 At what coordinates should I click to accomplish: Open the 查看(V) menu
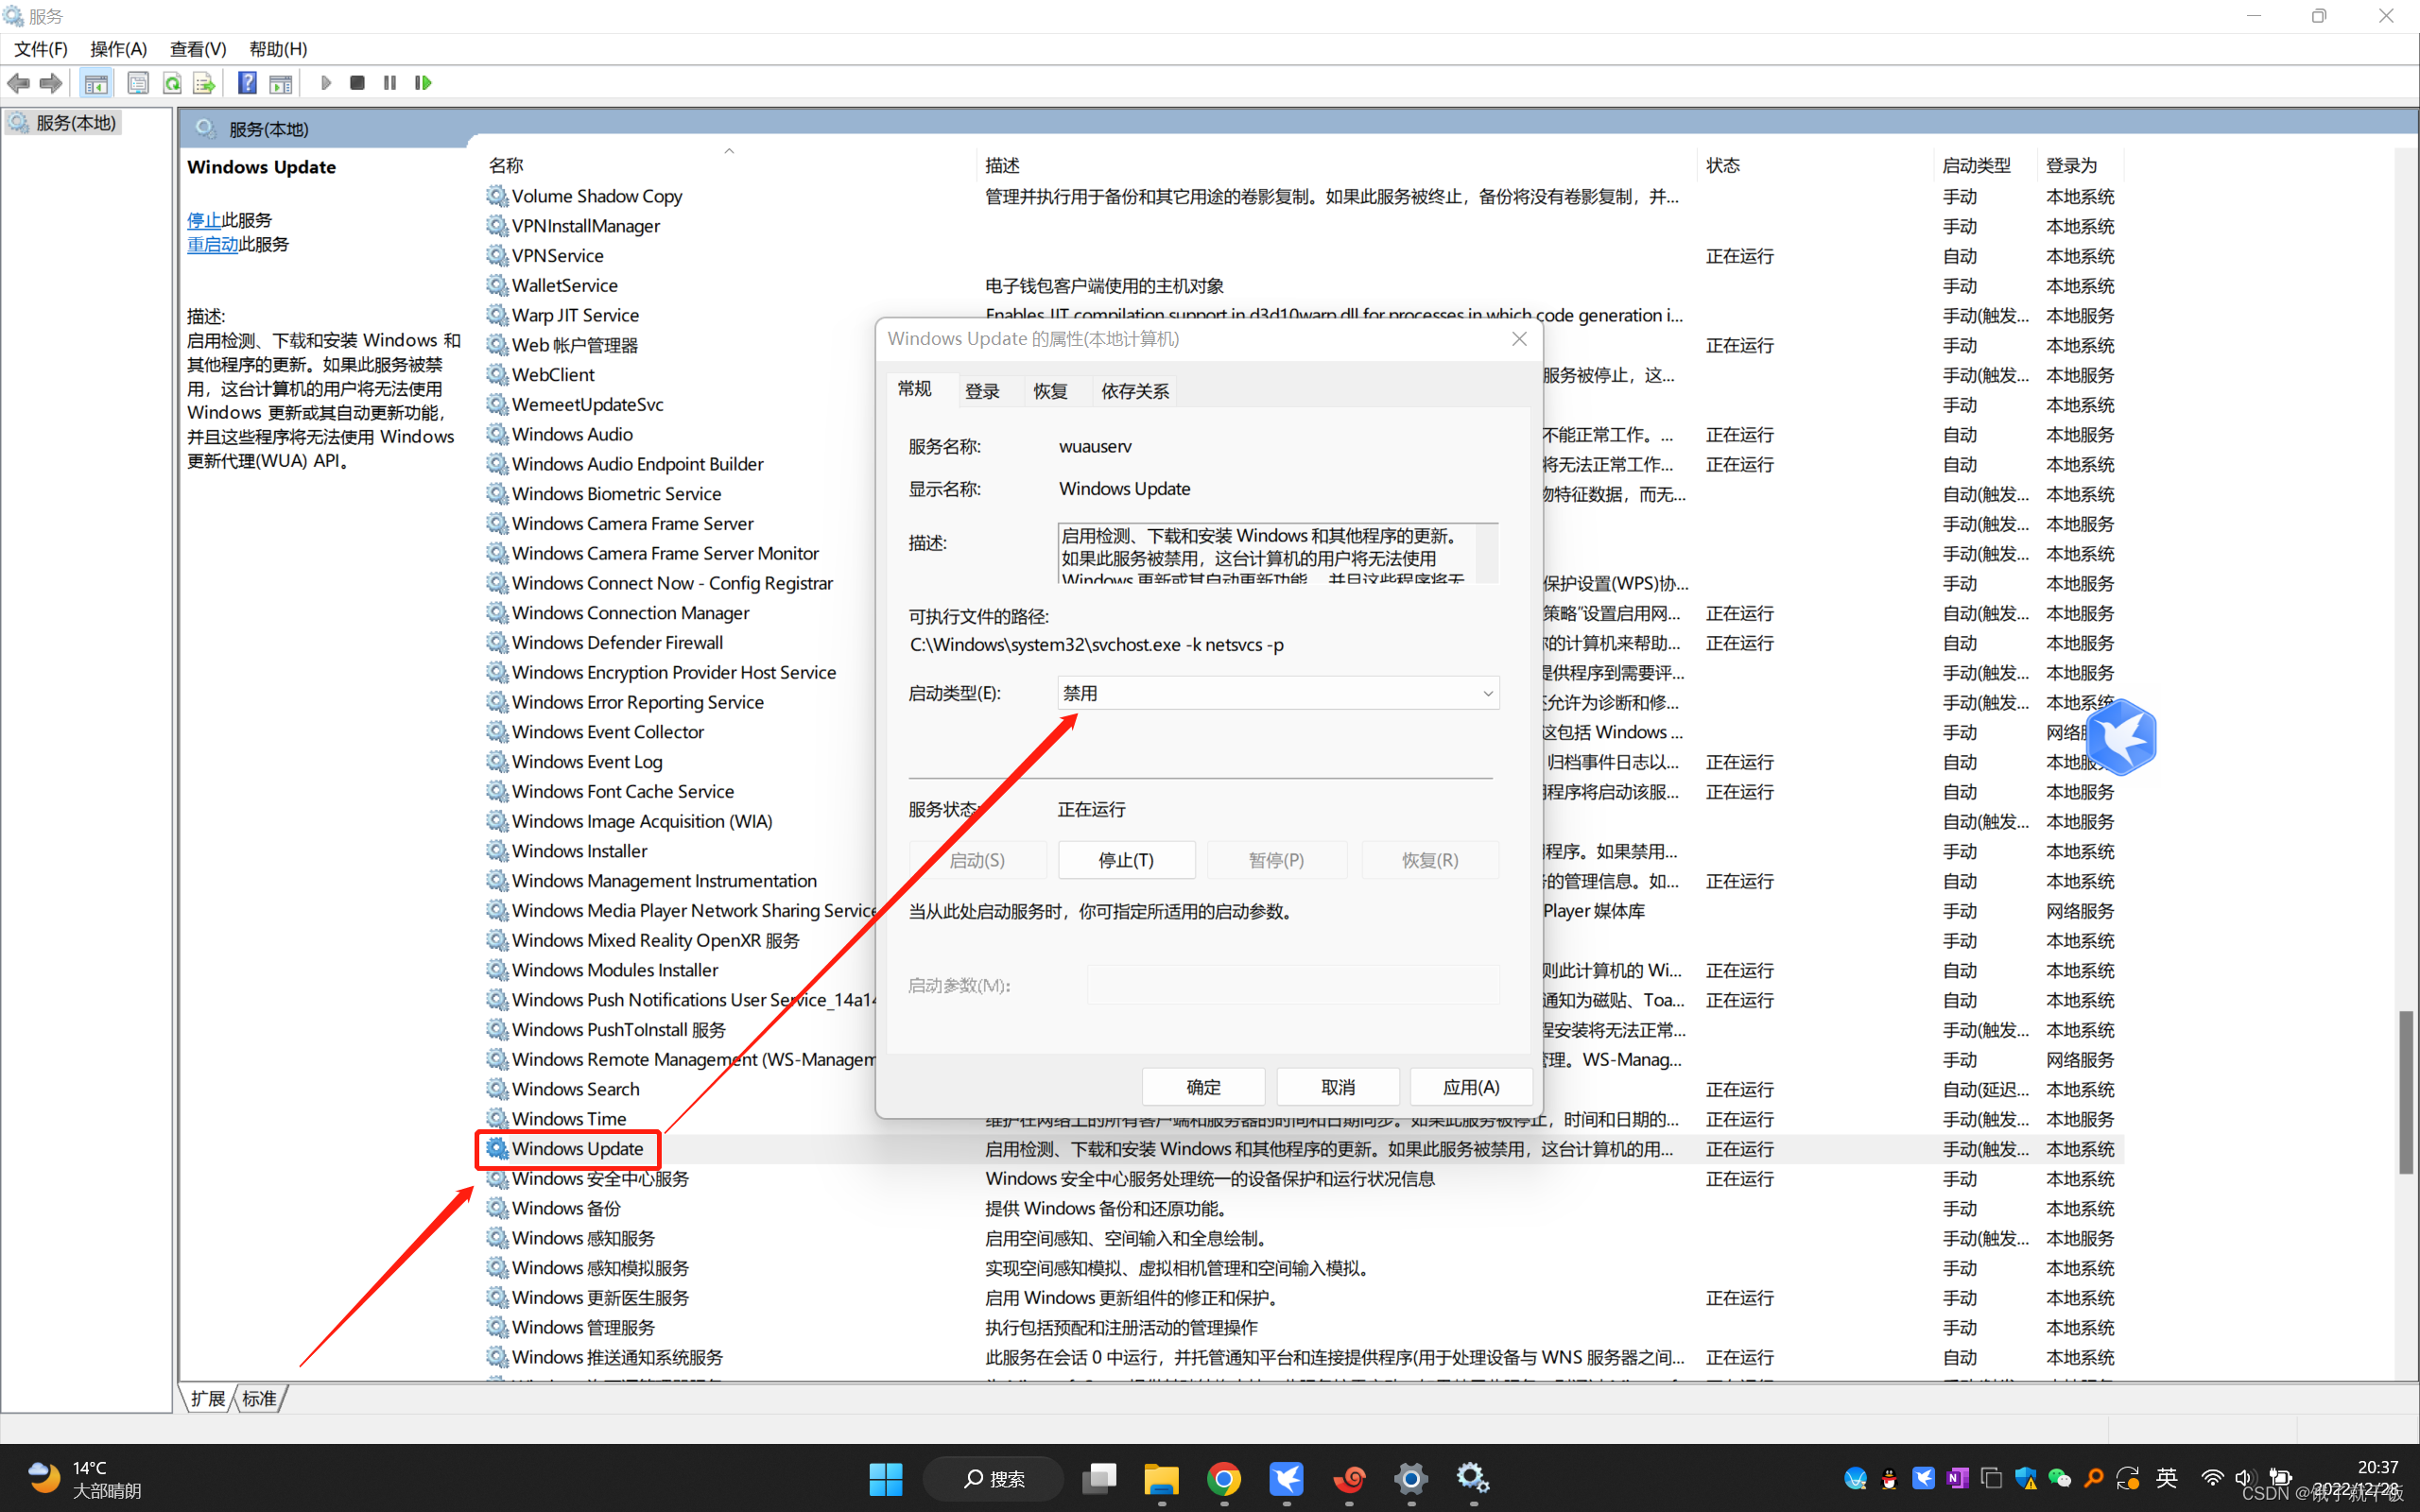coord(198,49)
